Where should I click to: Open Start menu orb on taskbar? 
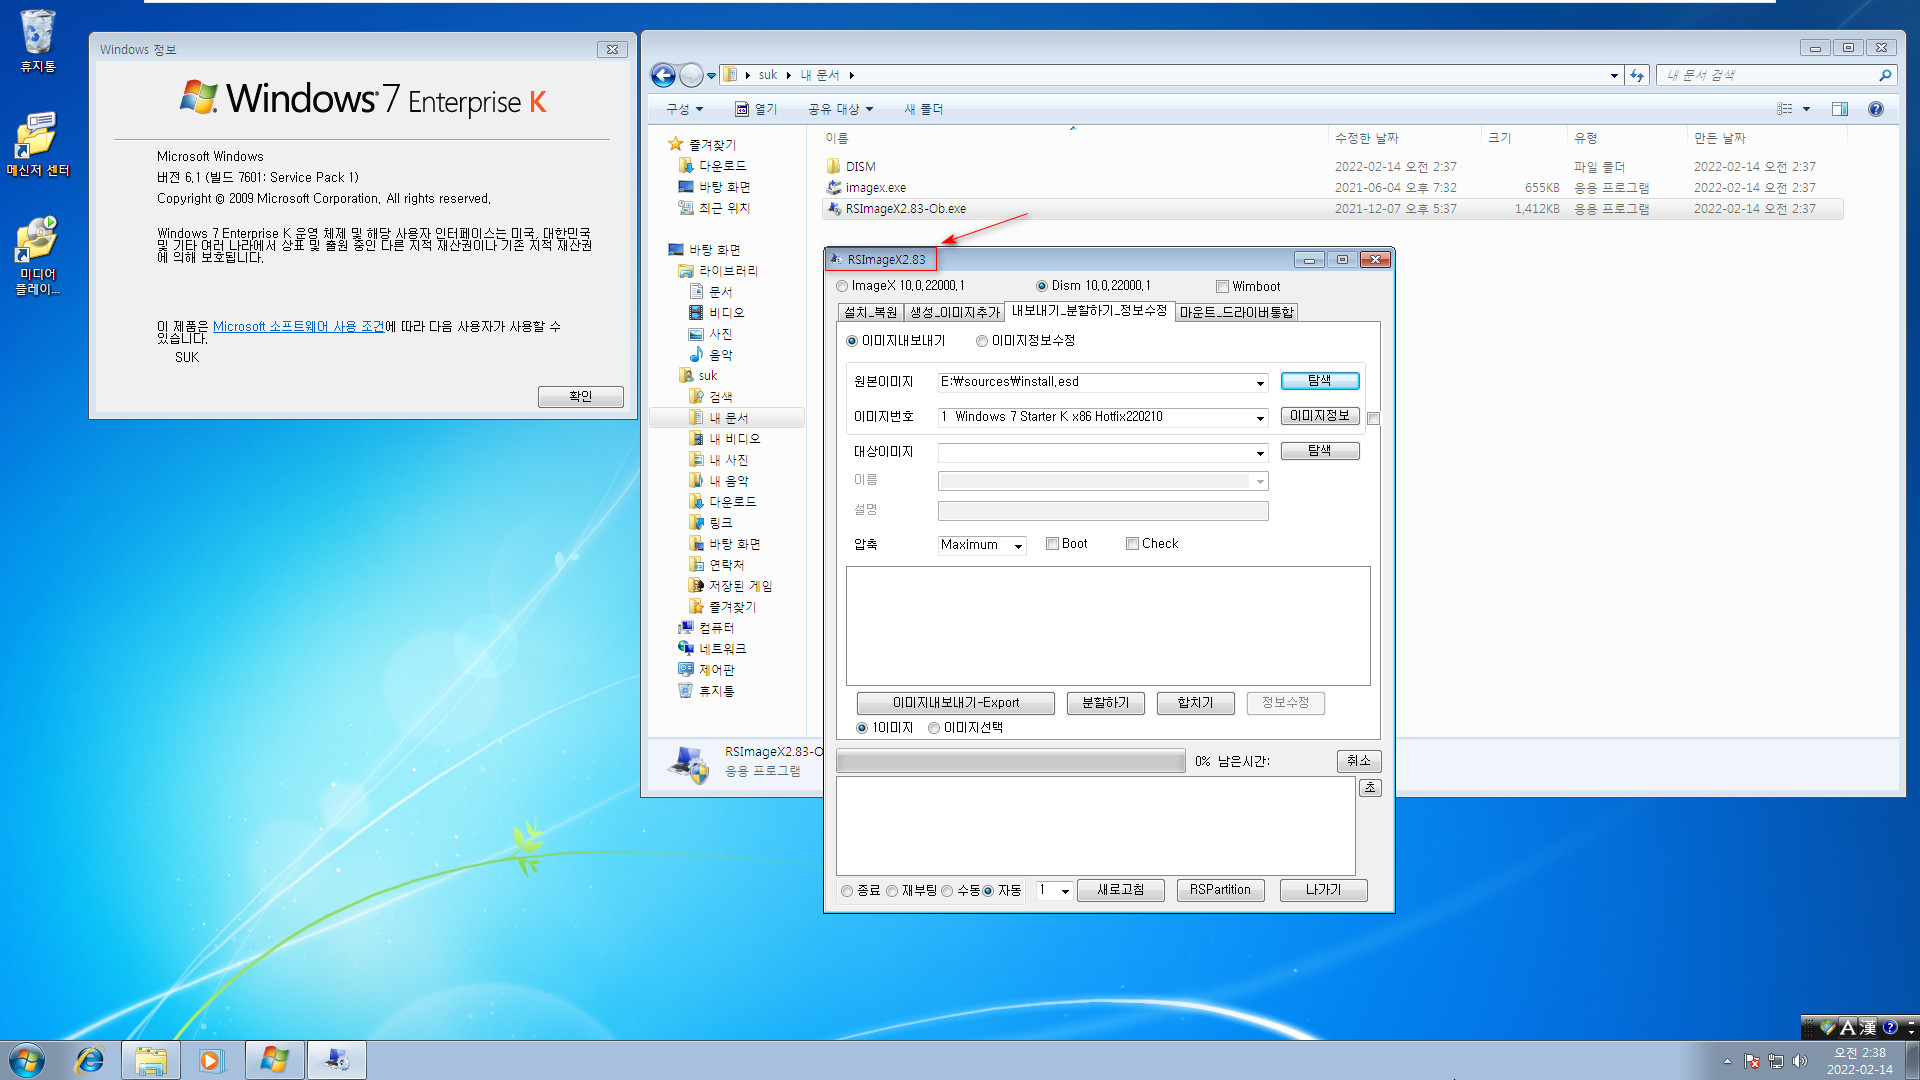coord(27,1060)
